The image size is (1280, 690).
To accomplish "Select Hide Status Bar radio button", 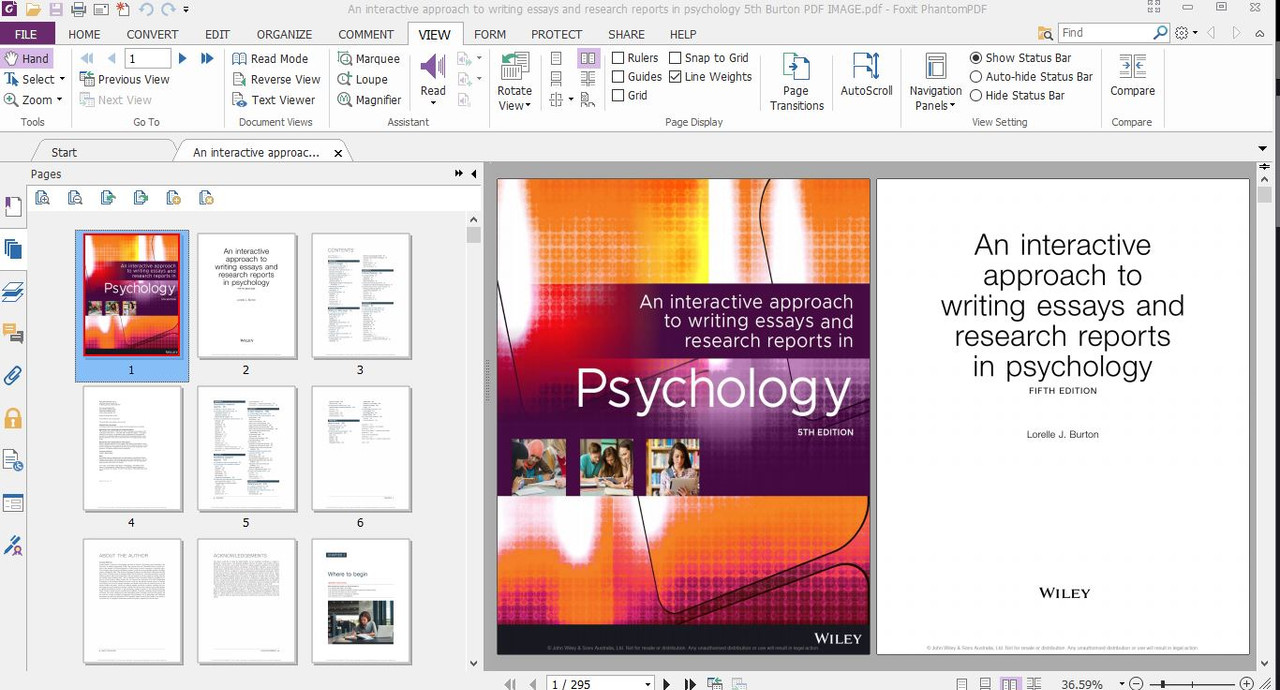I will [x=976, y=96].
